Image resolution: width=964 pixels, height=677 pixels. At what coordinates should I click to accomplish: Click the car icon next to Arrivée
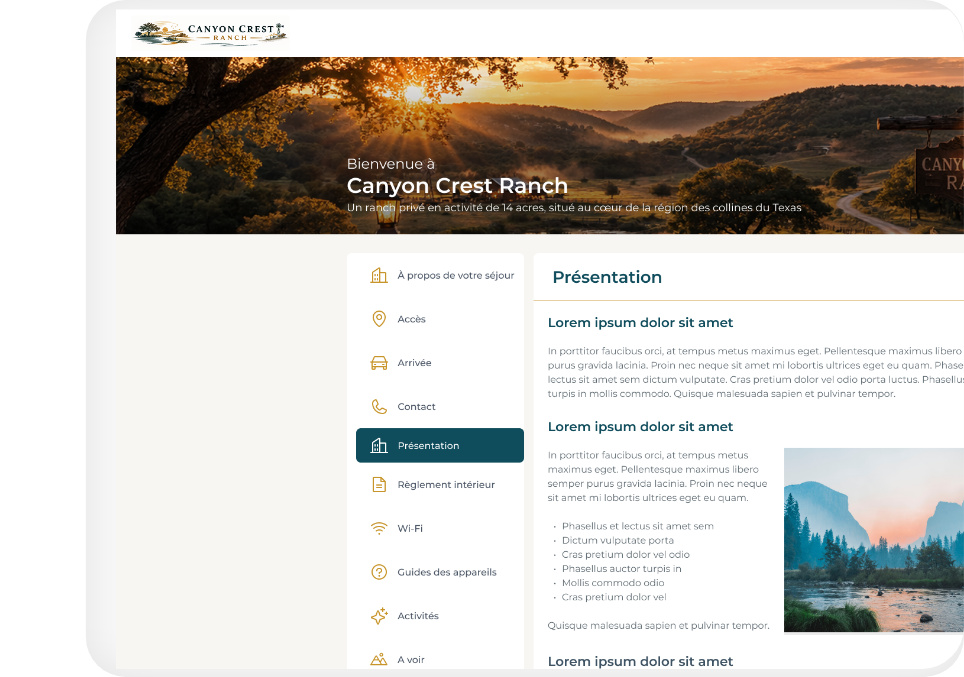(x=379, y=363)
